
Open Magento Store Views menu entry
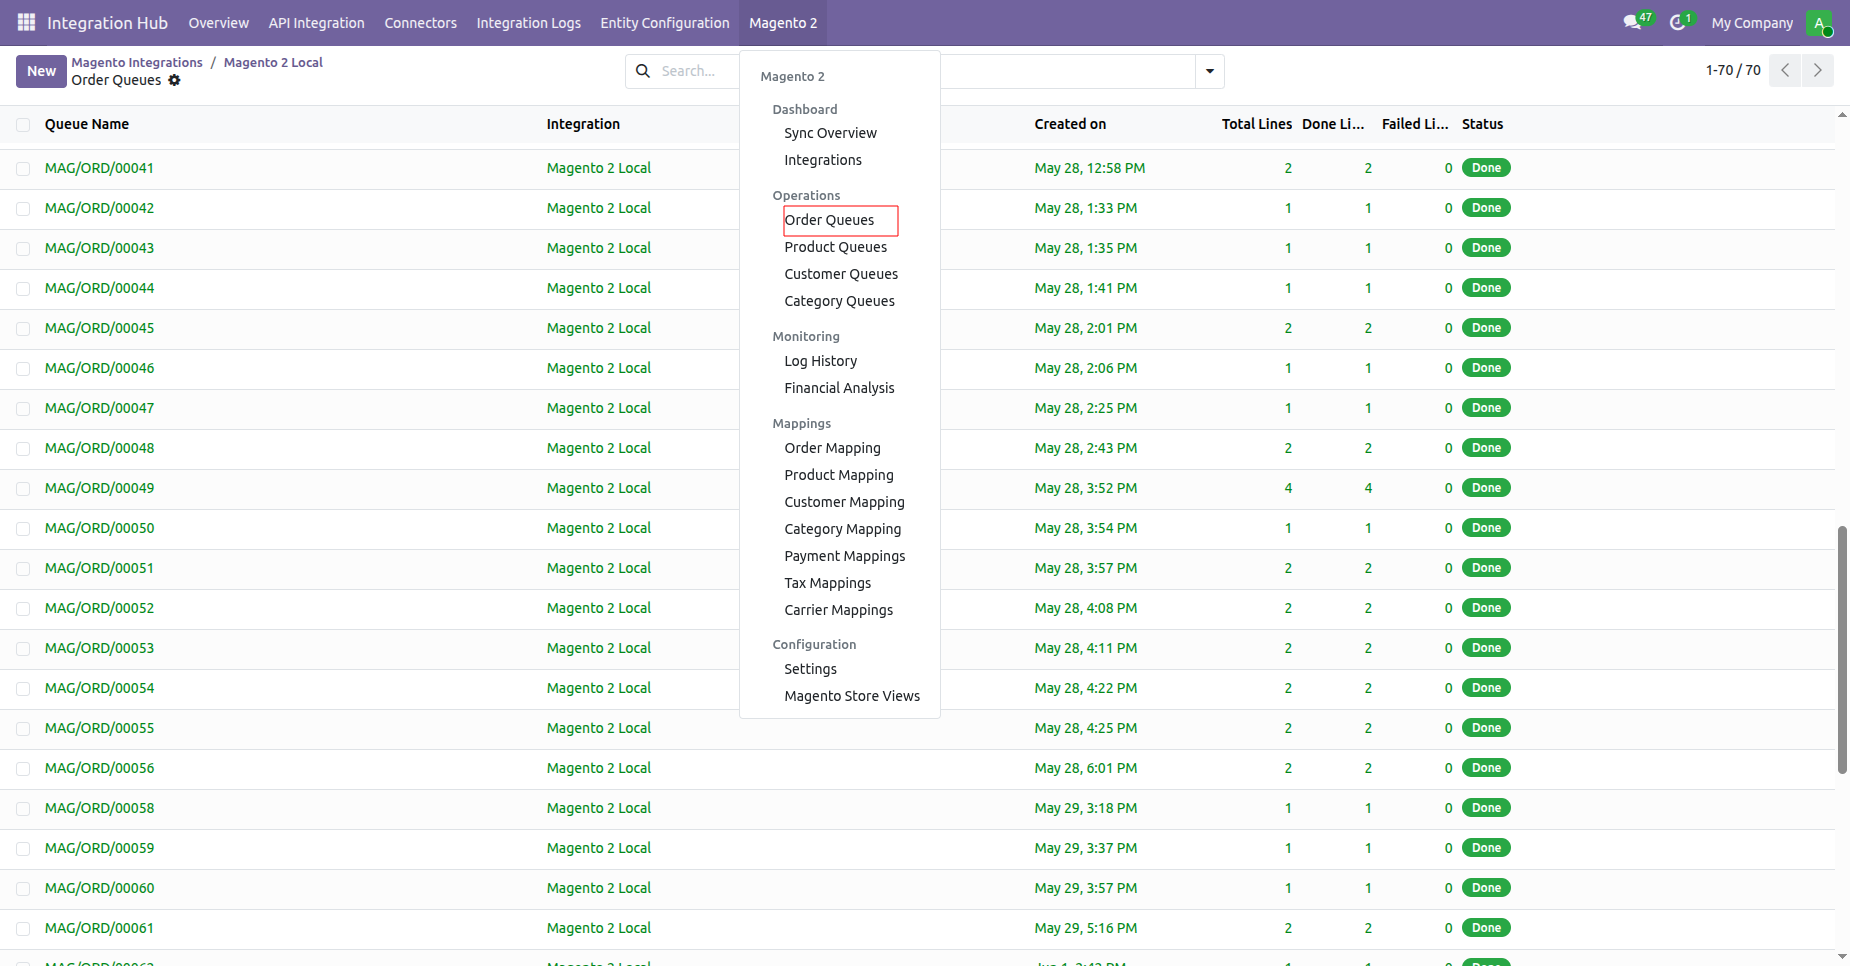pyautogui.click(x=852, y=696)
